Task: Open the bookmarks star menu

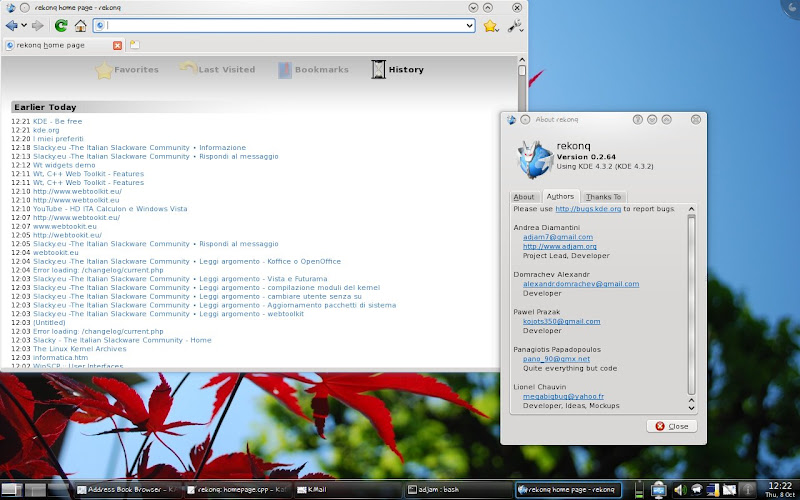Action: 491,26
